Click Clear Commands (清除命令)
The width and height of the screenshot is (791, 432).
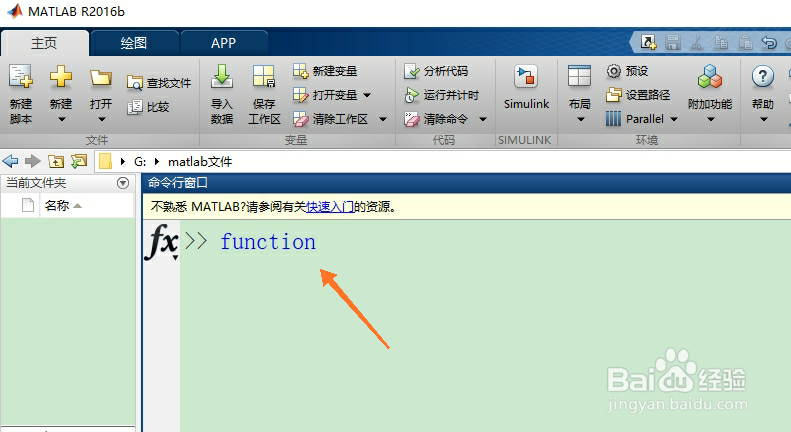436,119
